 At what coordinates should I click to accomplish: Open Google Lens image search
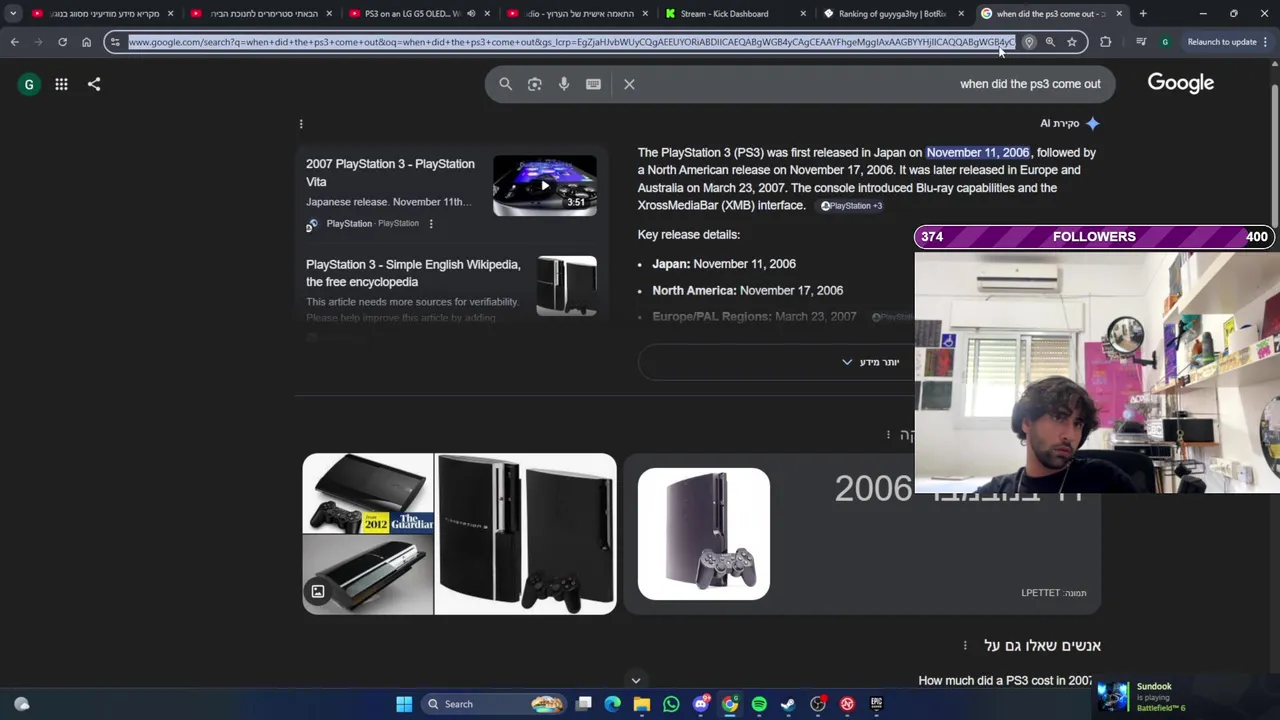click(x=534, y=84)
